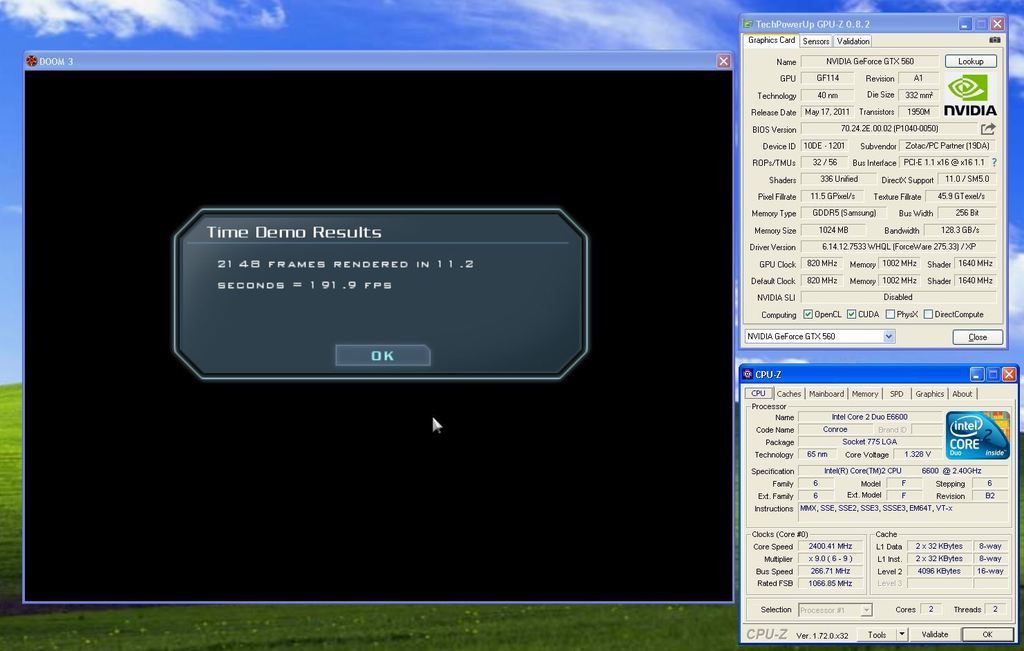Click the Package value Socket 775 LGA

(869, 441)
